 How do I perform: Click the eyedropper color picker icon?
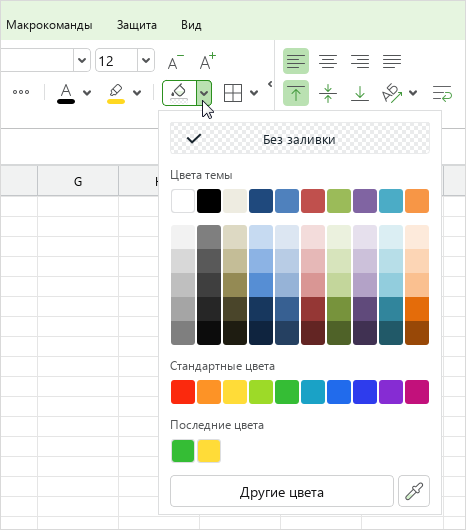(x=414, y=491)
